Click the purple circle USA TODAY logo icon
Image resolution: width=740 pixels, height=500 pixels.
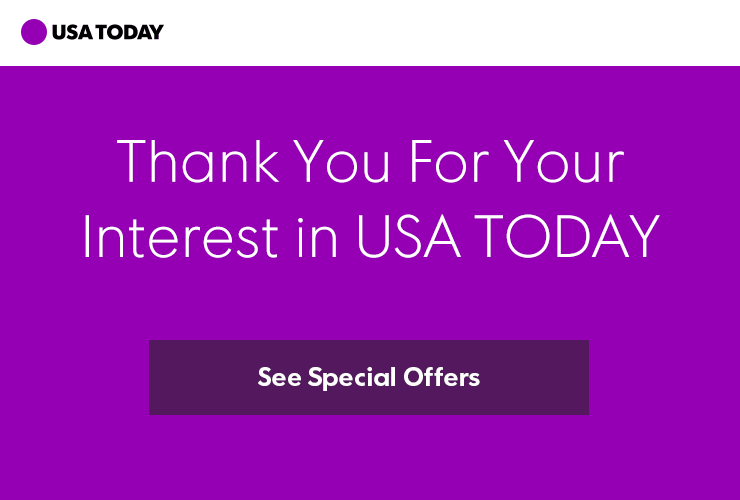pos(34,32)
